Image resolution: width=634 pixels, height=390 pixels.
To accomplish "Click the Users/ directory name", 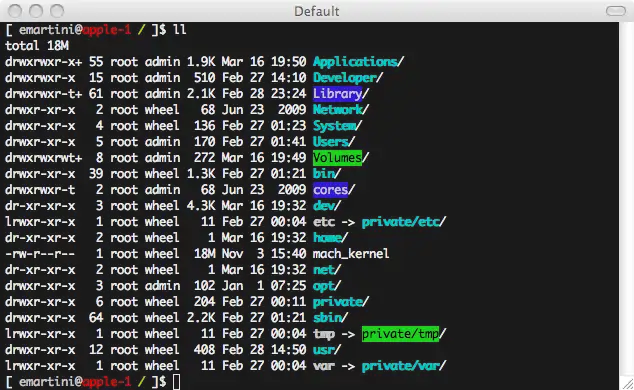I will point(334,142).
